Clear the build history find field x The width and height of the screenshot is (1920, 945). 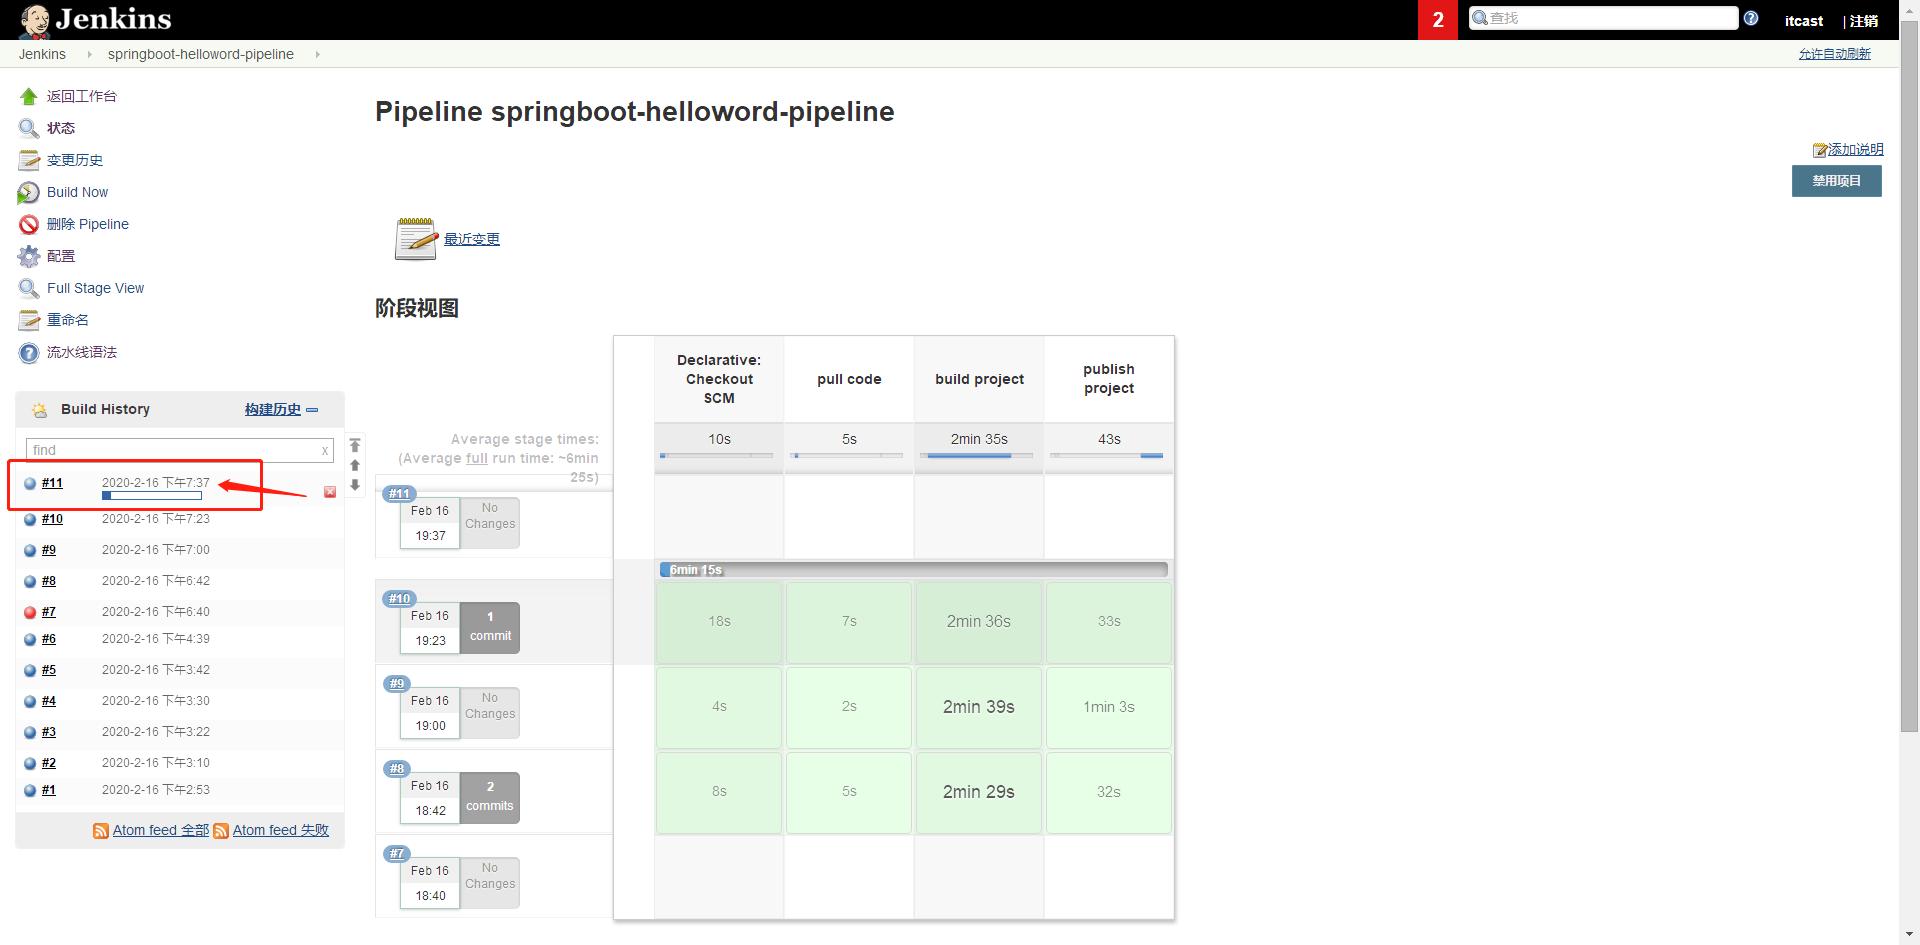pyautogui.click(x=325, y=451)
